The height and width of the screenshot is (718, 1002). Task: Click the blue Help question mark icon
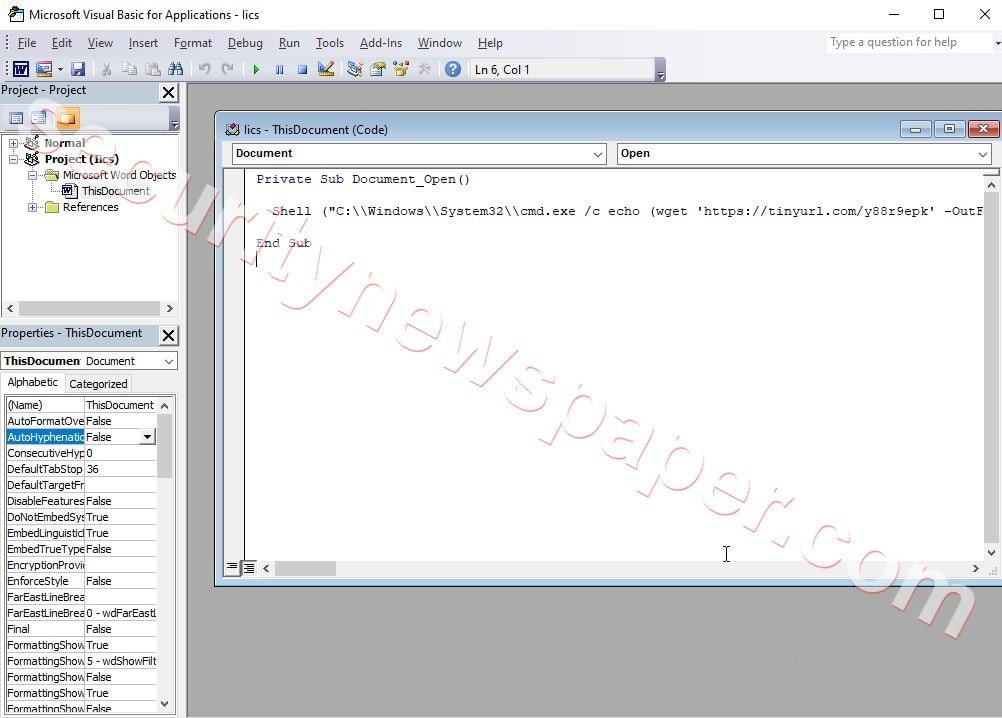pyautogui.click(x=452, y=69)
